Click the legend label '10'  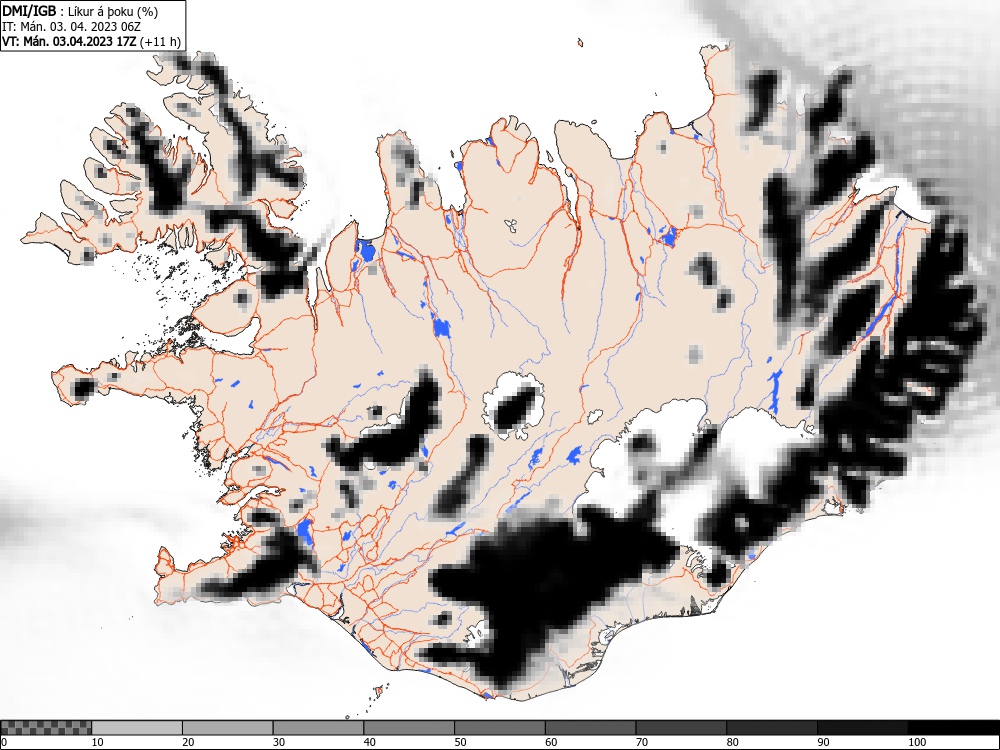pos(98,742)
